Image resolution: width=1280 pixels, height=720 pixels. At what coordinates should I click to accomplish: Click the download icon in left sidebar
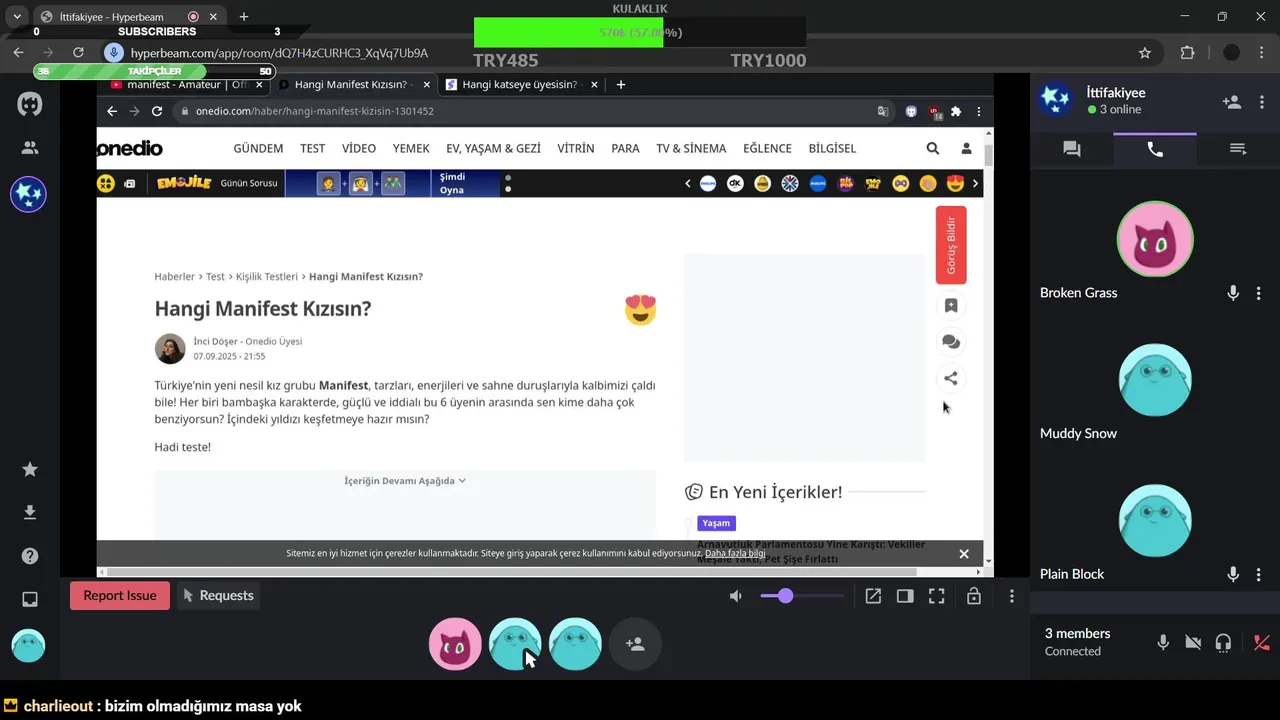30,513
